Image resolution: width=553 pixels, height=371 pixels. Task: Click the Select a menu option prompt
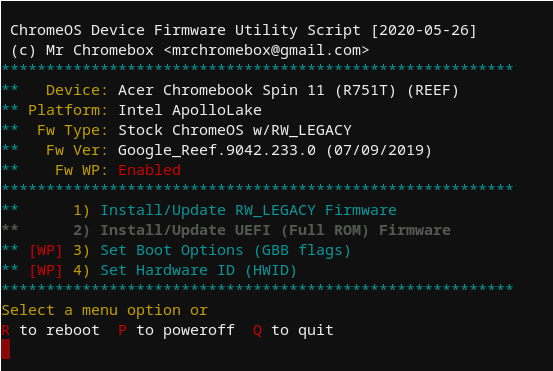105,311
